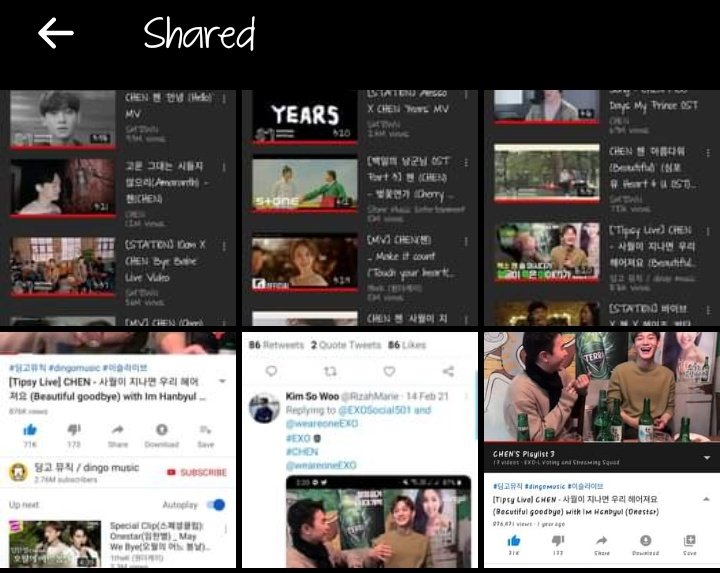Go back using the arrow beside Shared
This screenshot has width=720, height=573.
[56, 33]
